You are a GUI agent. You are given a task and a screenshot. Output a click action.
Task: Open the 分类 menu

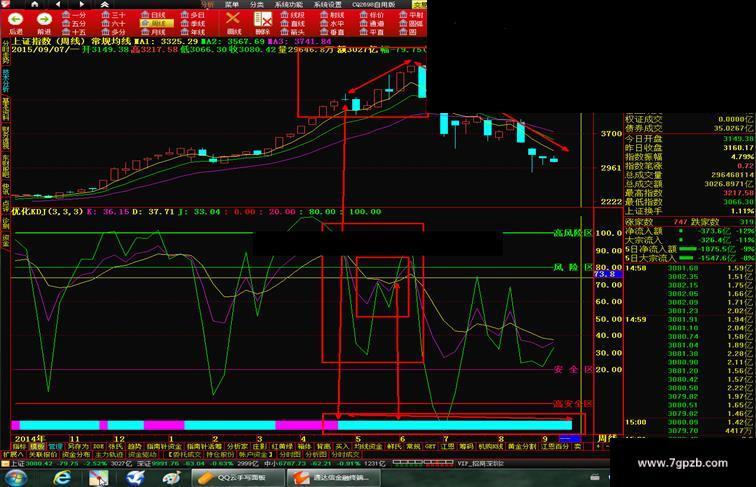(x=256, y=4)
